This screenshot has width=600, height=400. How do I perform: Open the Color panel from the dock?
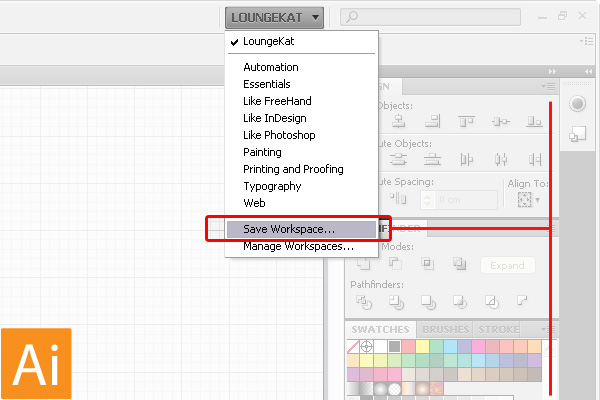pos(577,104)
